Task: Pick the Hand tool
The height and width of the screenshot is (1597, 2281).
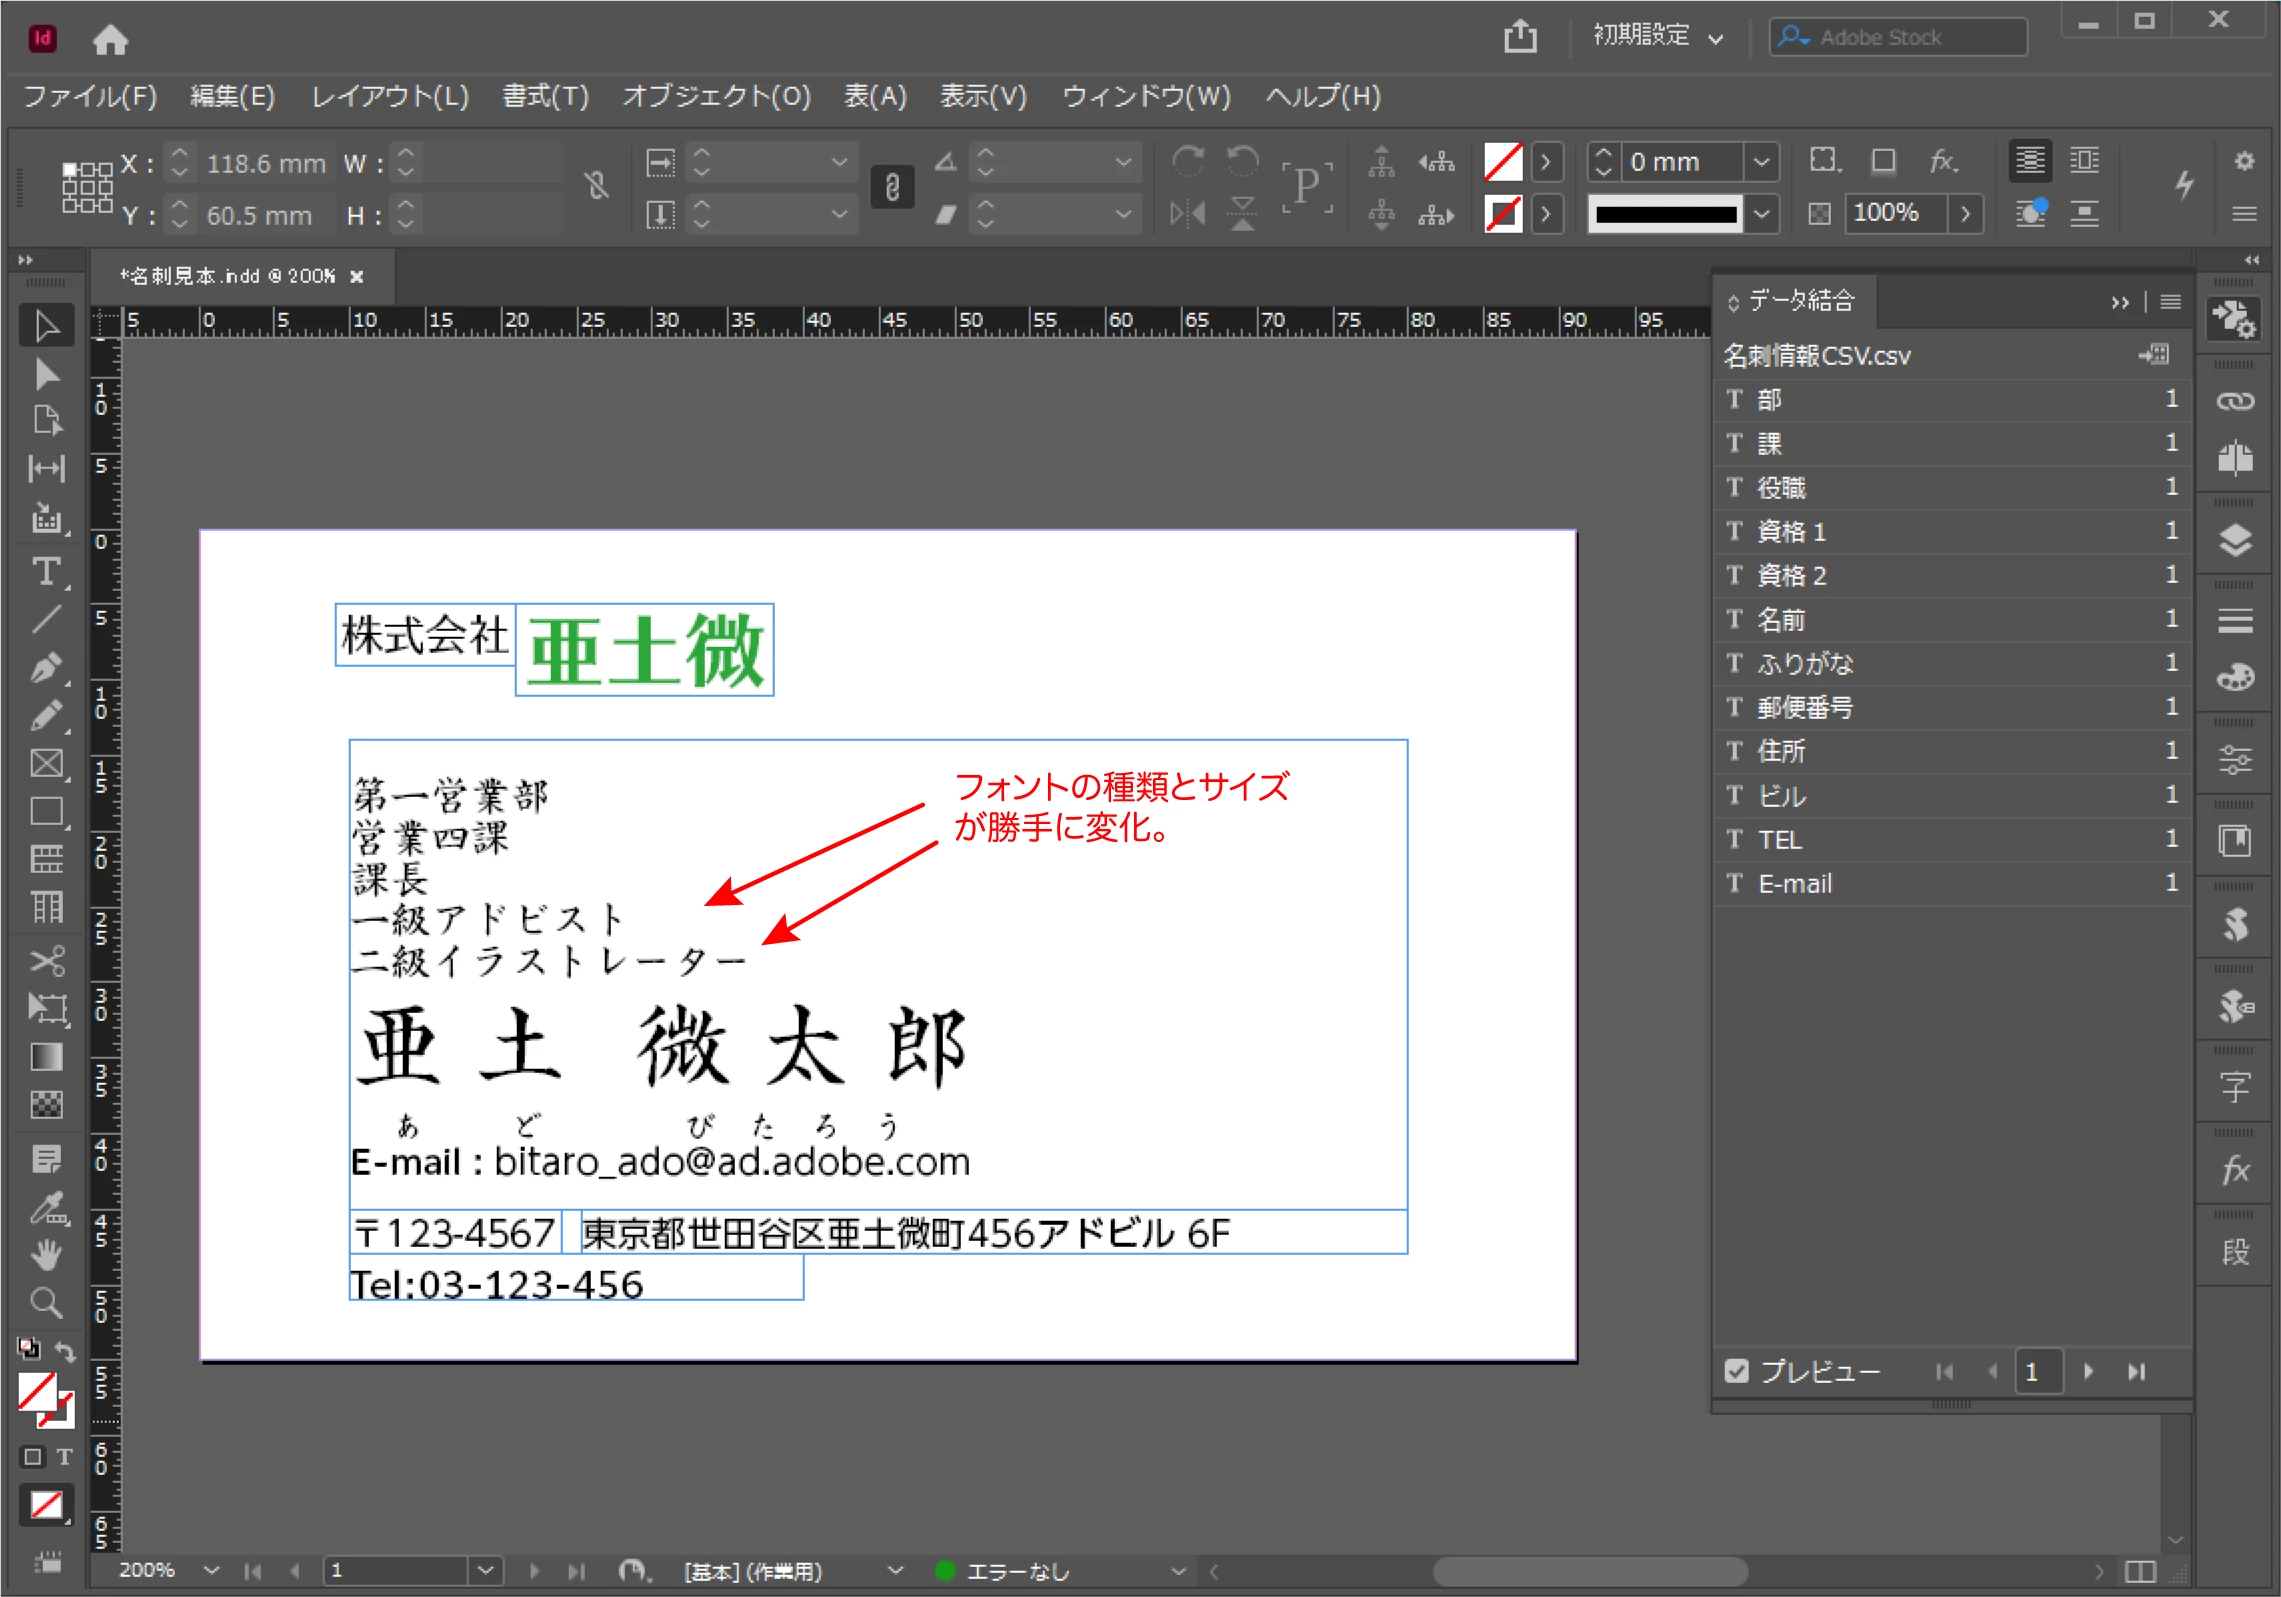Action: coord(45,1254)
